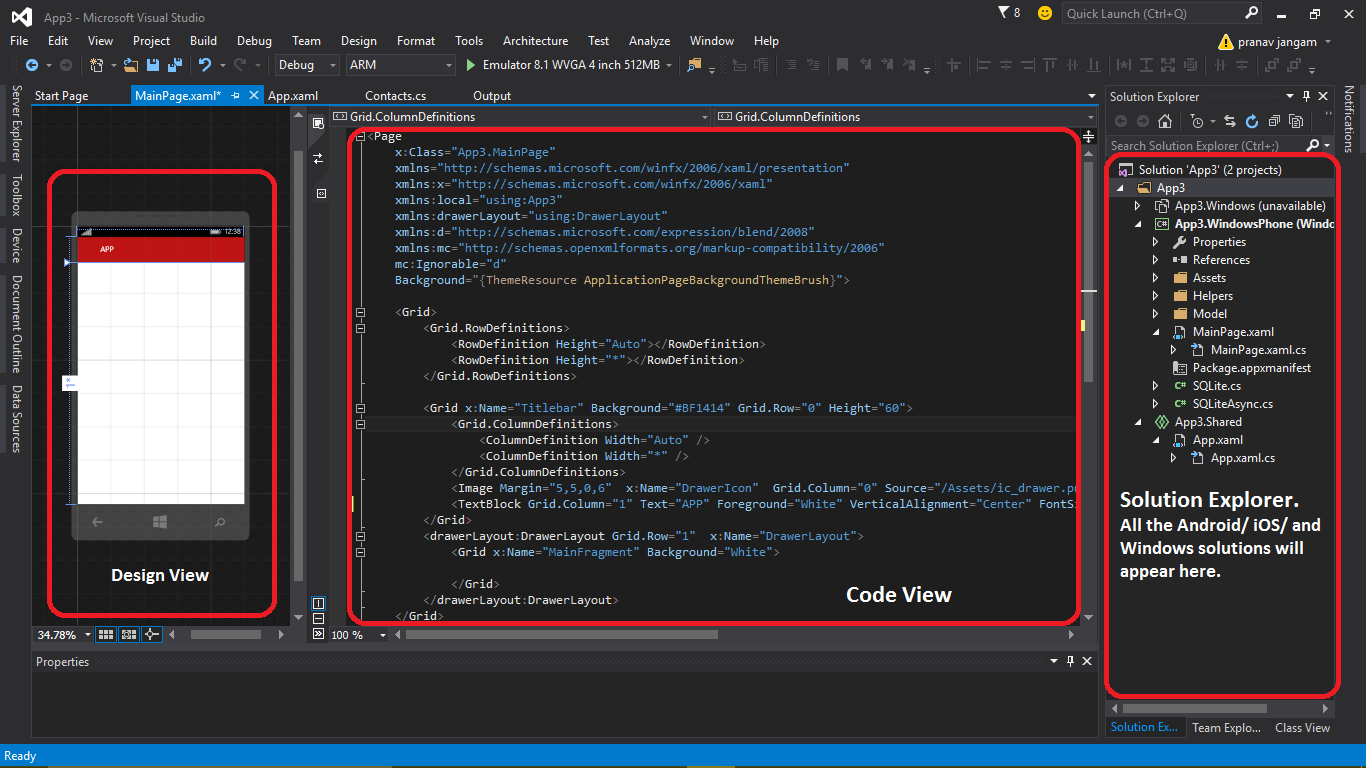The height and width of the screenshot is (768, 1366).
Task: Open the Server Explorer side tab
Action: point(16,124)
